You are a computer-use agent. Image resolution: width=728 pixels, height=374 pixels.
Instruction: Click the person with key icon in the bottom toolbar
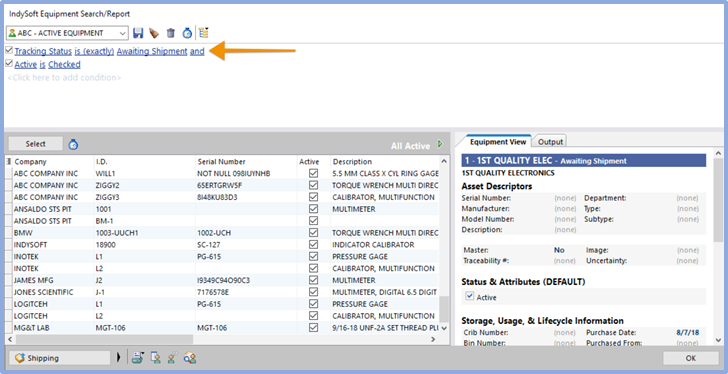172,358
